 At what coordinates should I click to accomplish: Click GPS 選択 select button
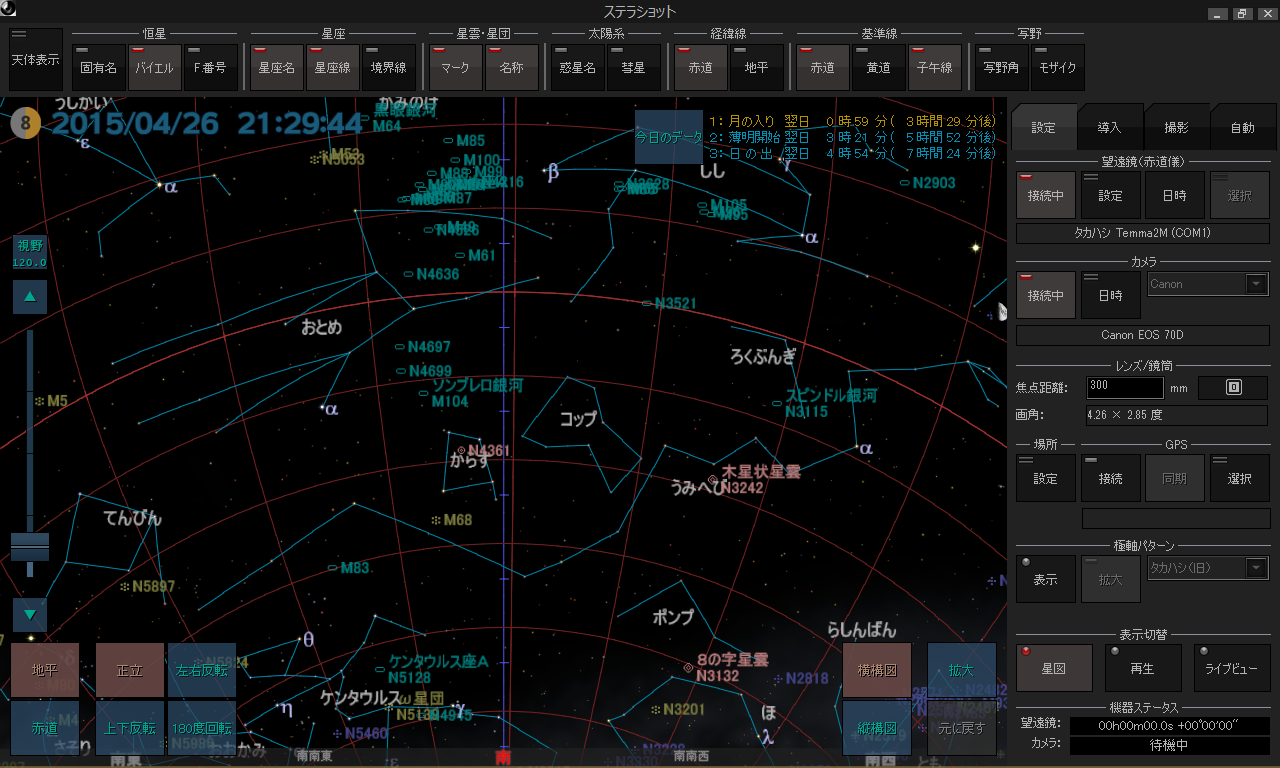(x=1240, y=478)
